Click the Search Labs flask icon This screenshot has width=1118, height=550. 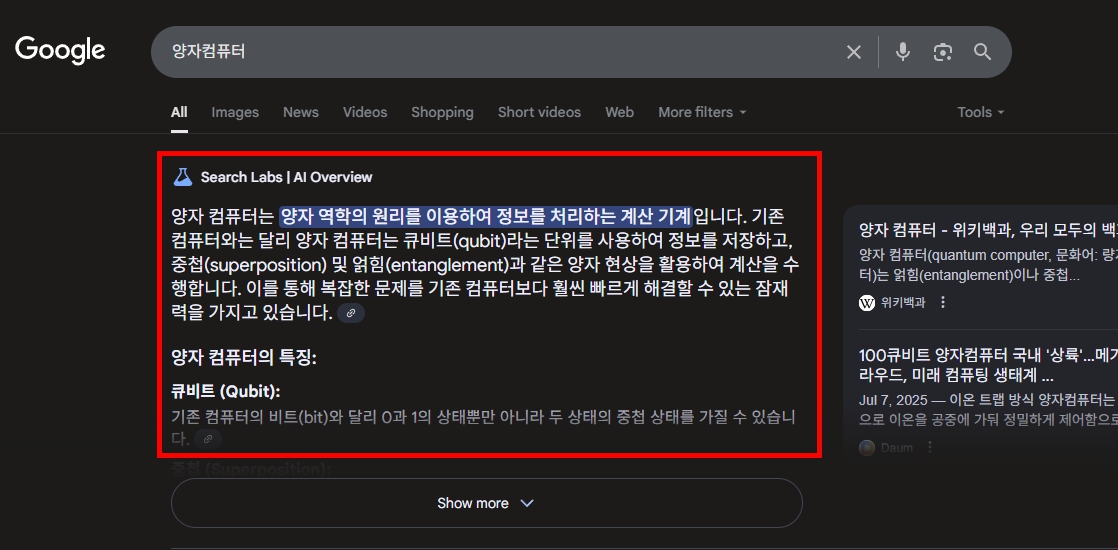(x=183, y=177)
